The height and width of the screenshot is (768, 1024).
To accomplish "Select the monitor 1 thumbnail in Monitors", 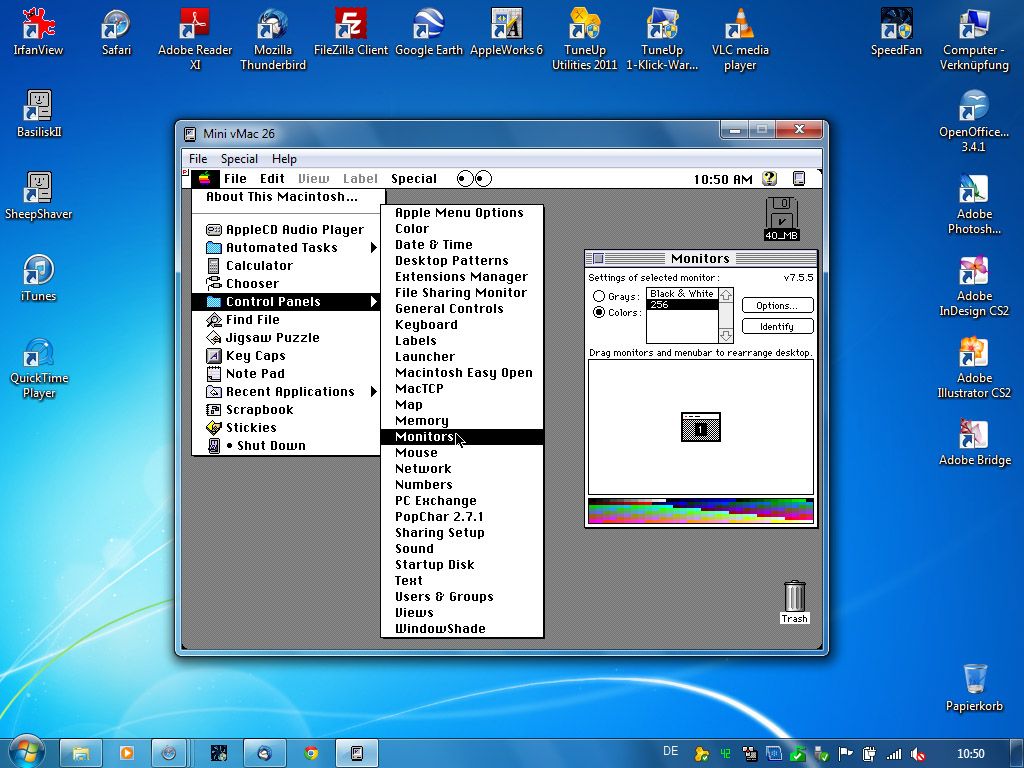I will [701, 427].
